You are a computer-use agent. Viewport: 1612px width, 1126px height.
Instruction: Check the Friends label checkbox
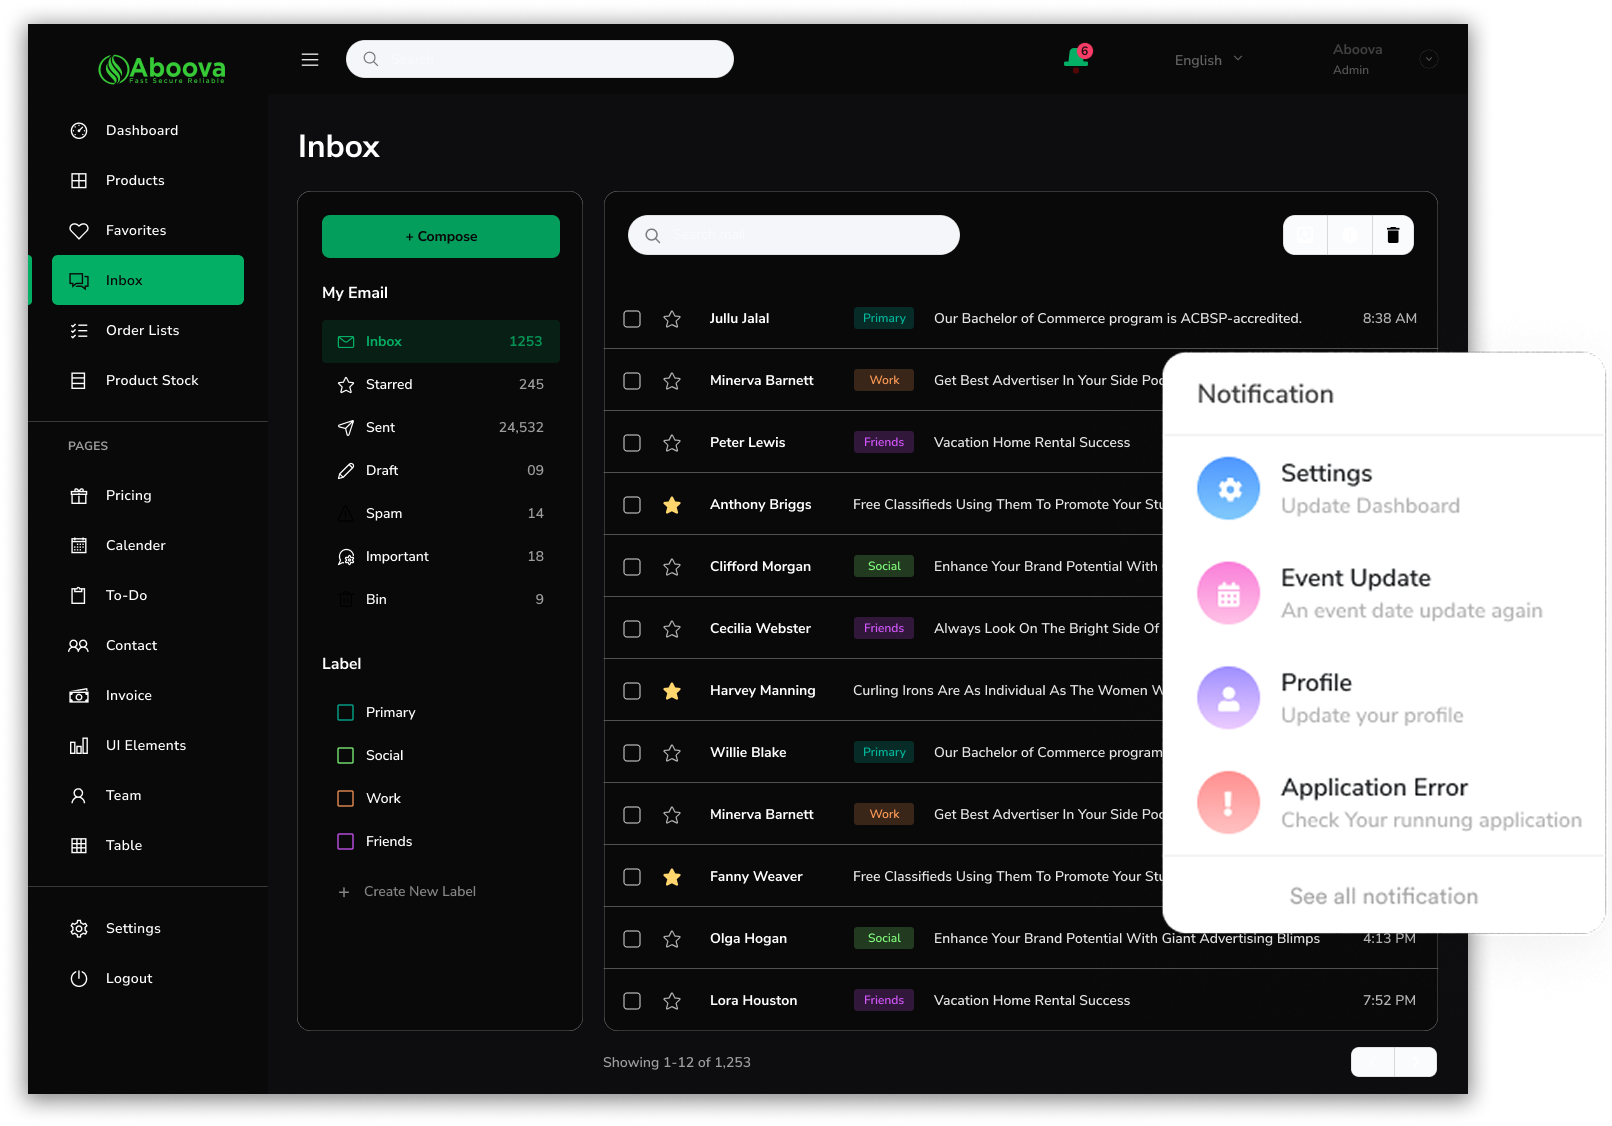pyautogui.click(x=346, y=841)
